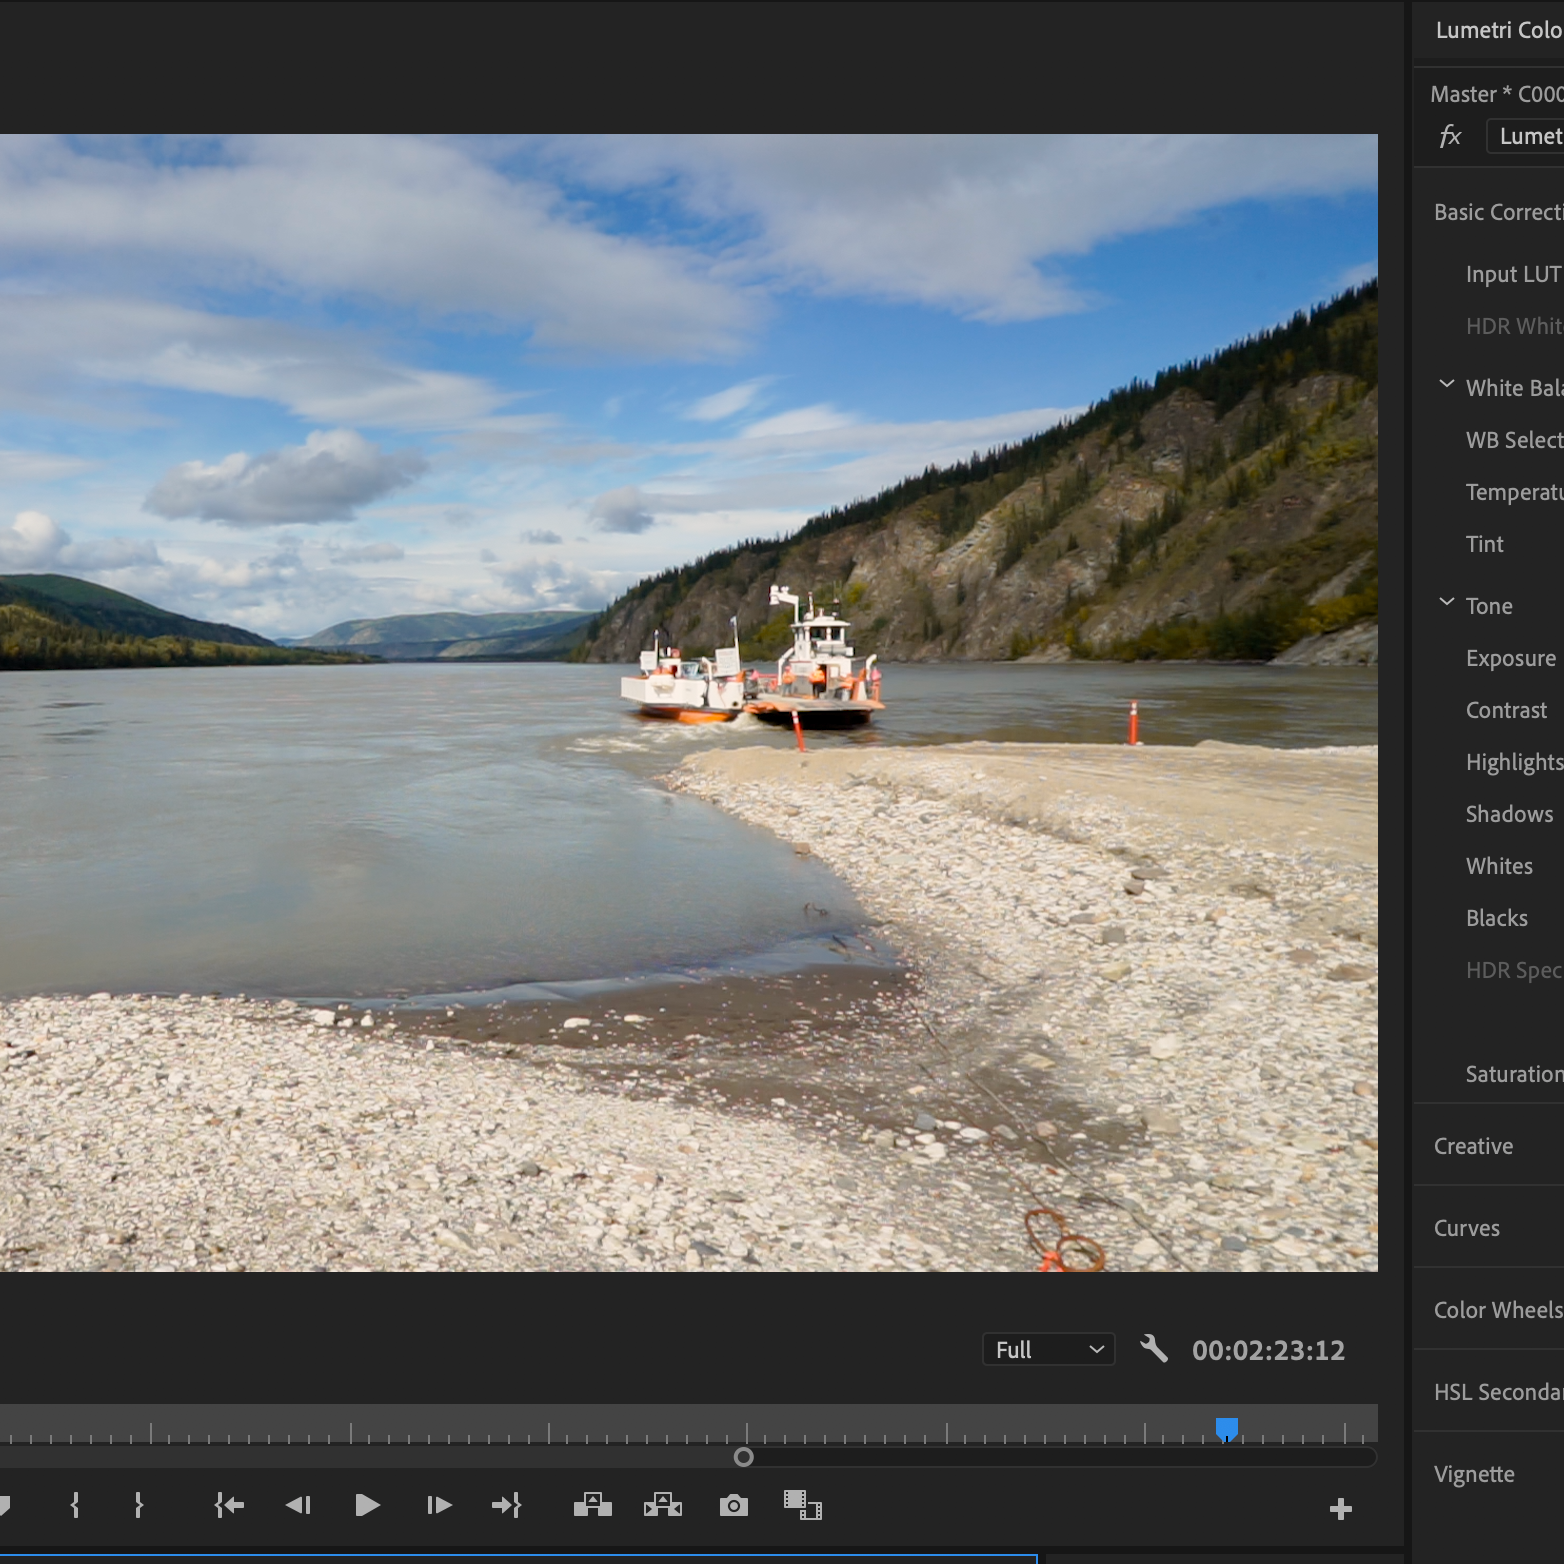Click the Whites label
The image size is (1564, 1564).
click(1499, 866)
